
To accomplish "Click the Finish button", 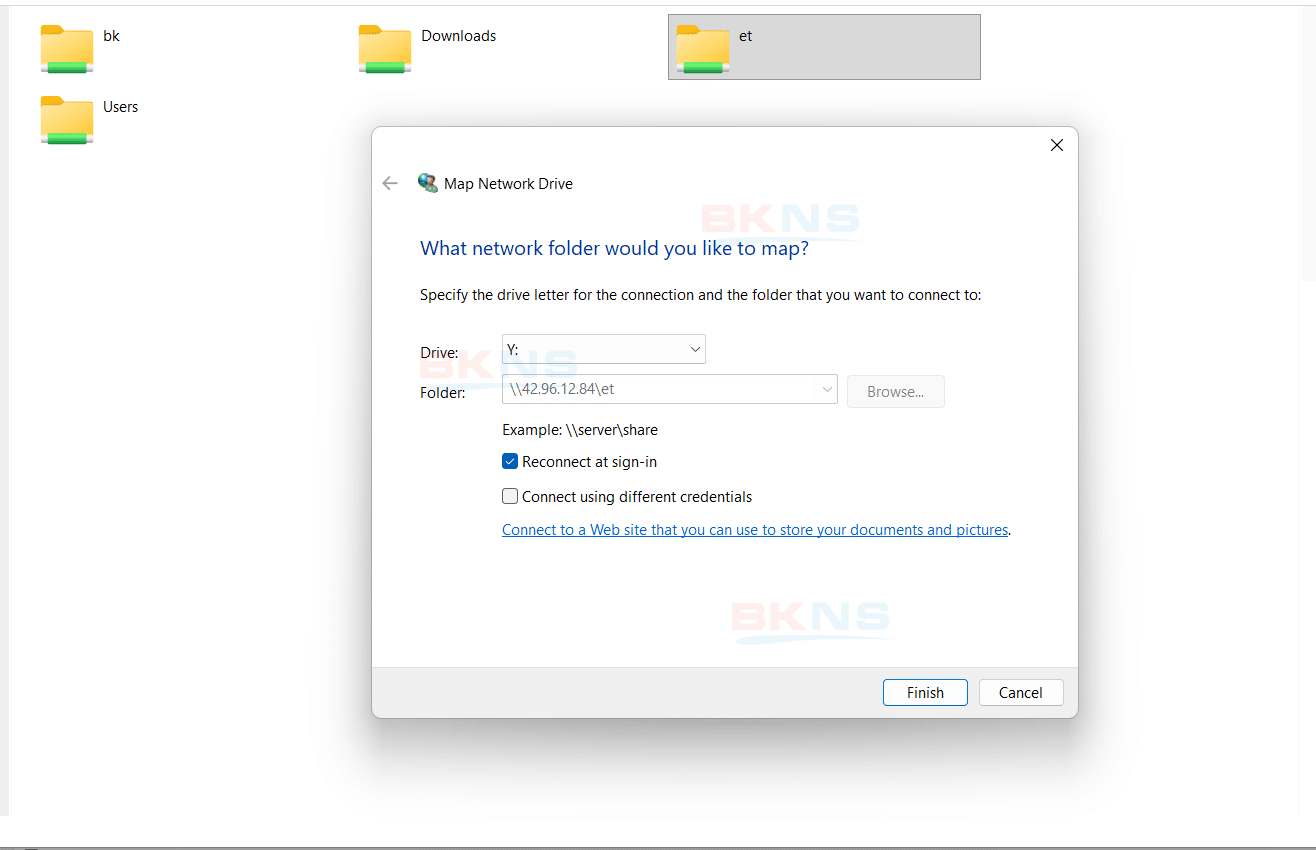I will [x=925, y=692].
